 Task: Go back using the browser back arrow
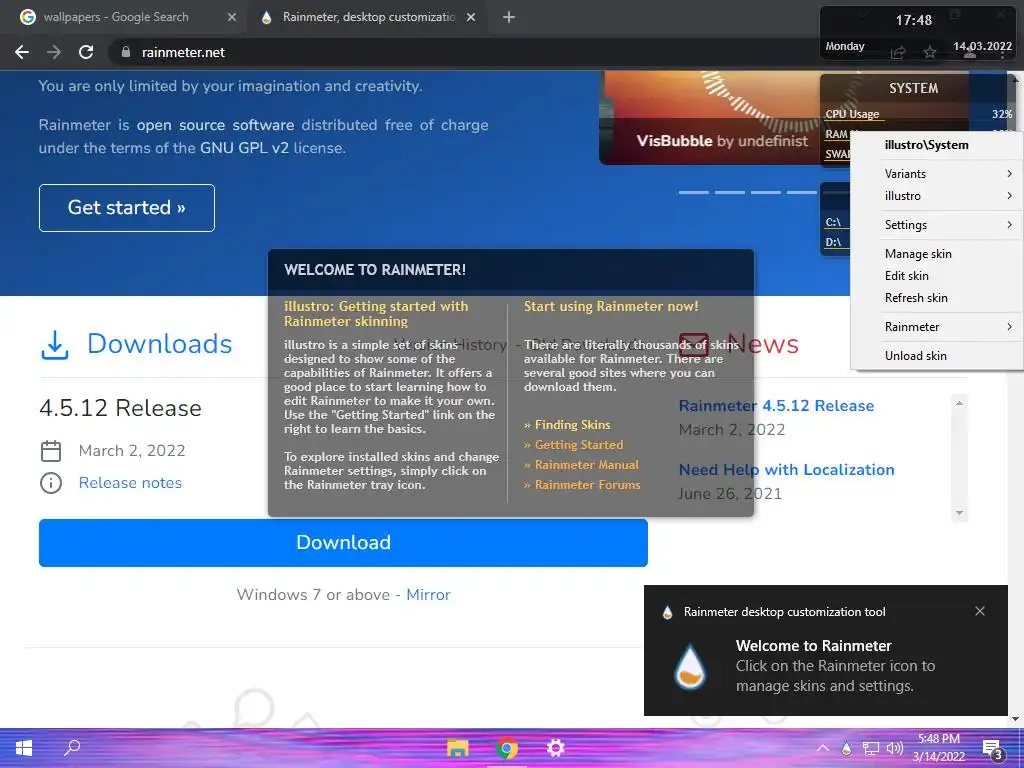pyautogui.click(x=22, y=52)
